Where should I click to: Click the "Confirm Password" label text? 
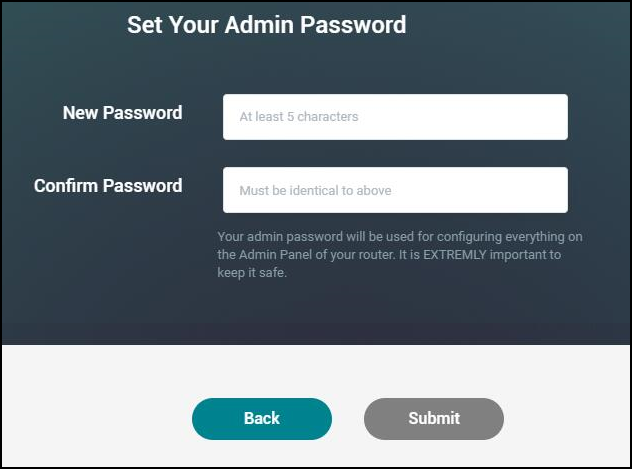(108, 186)
